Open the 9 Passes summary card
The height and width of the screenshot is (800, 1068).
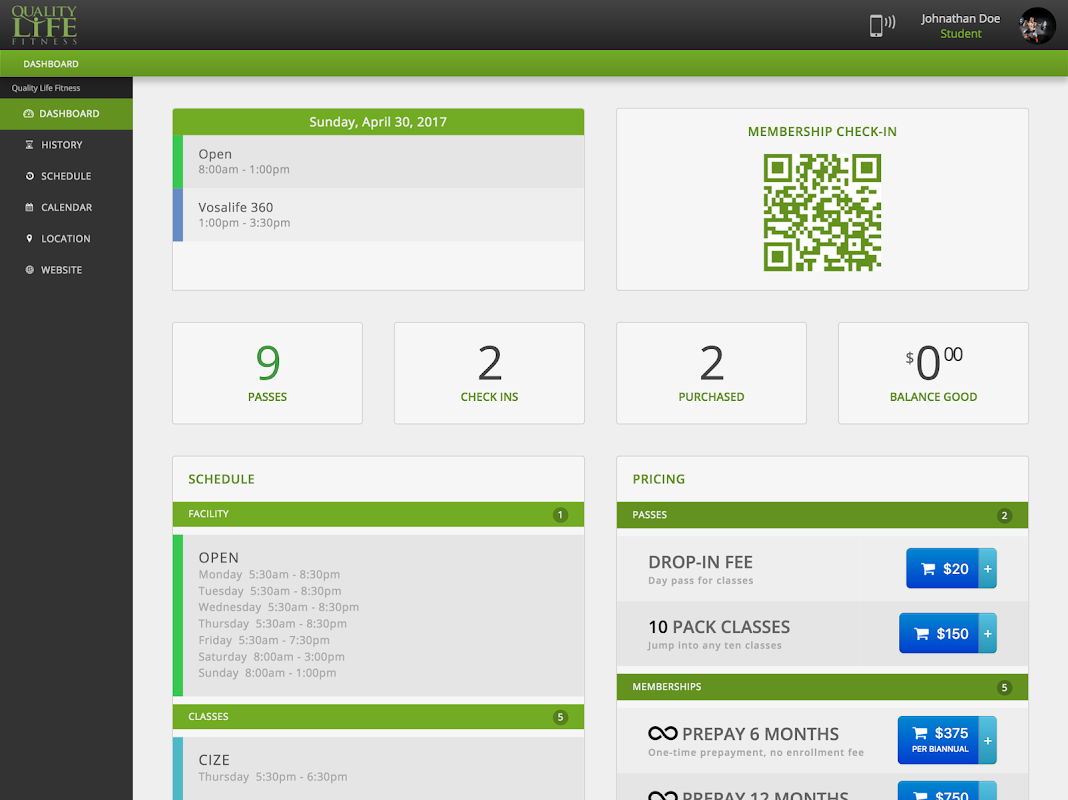[267, 373]
